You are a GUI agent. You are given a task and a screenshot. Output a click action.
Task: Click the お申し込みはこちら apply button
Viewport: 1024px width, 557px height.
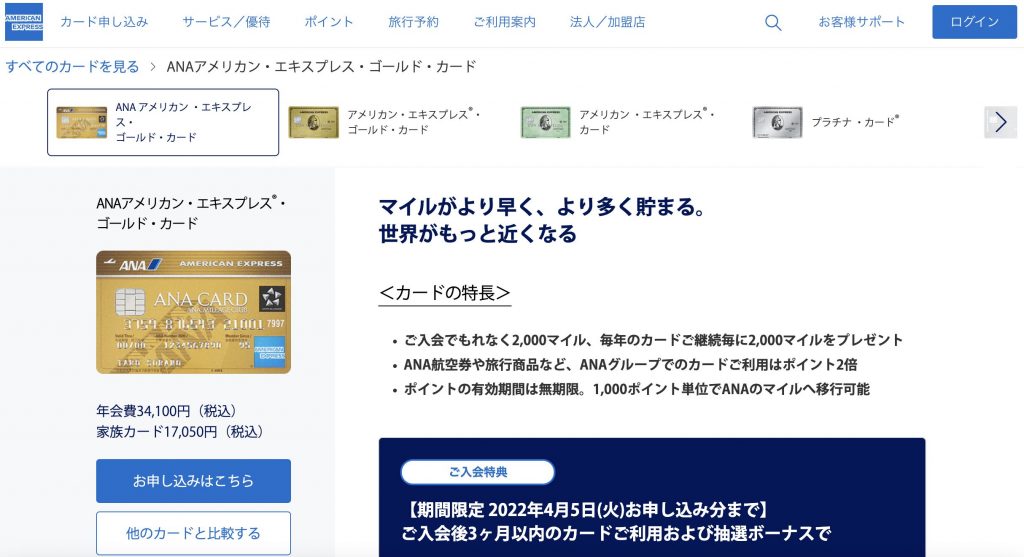pos(193,481)
